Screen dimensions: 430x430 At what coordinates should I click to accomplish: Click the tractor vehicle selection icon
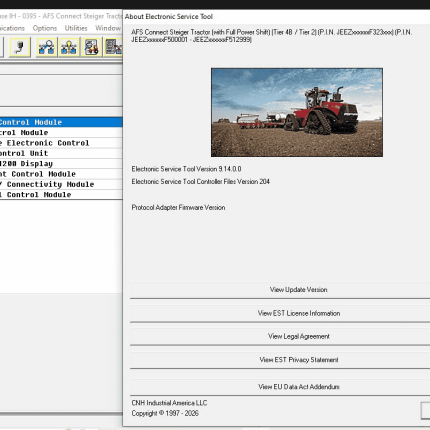91,47
